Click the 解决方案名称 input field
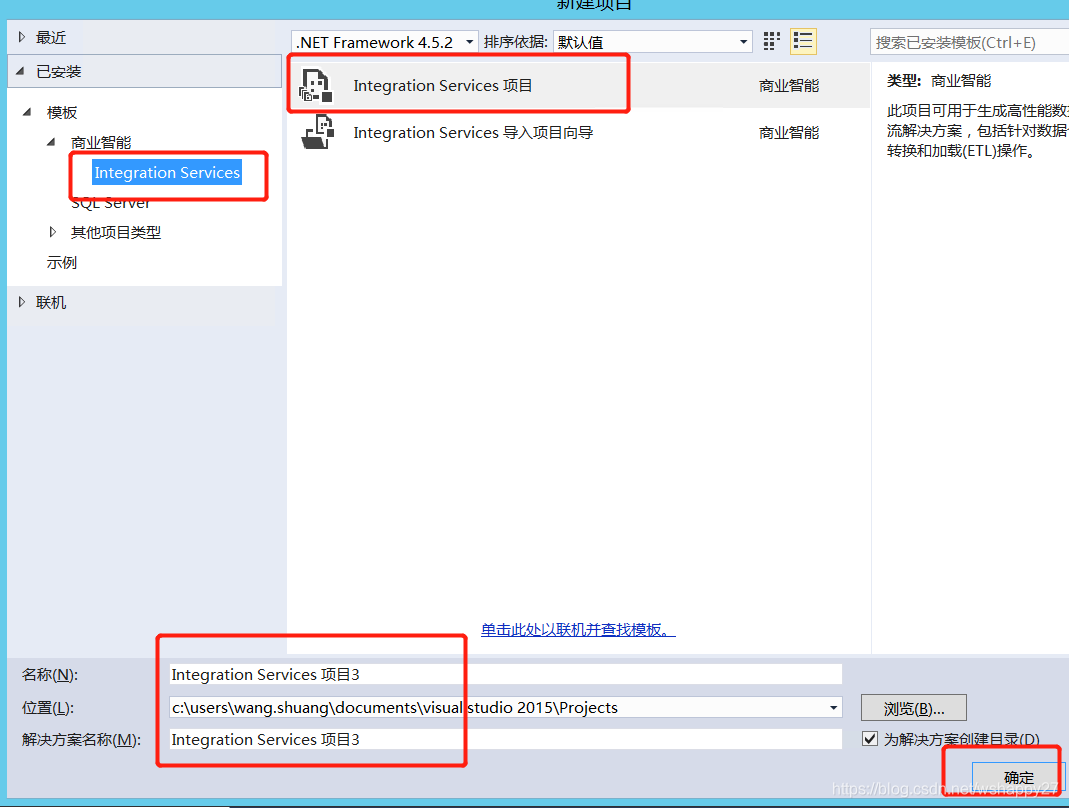Image resolution: width=1069 pixels, height=808 pixels. tap(506, 739)
